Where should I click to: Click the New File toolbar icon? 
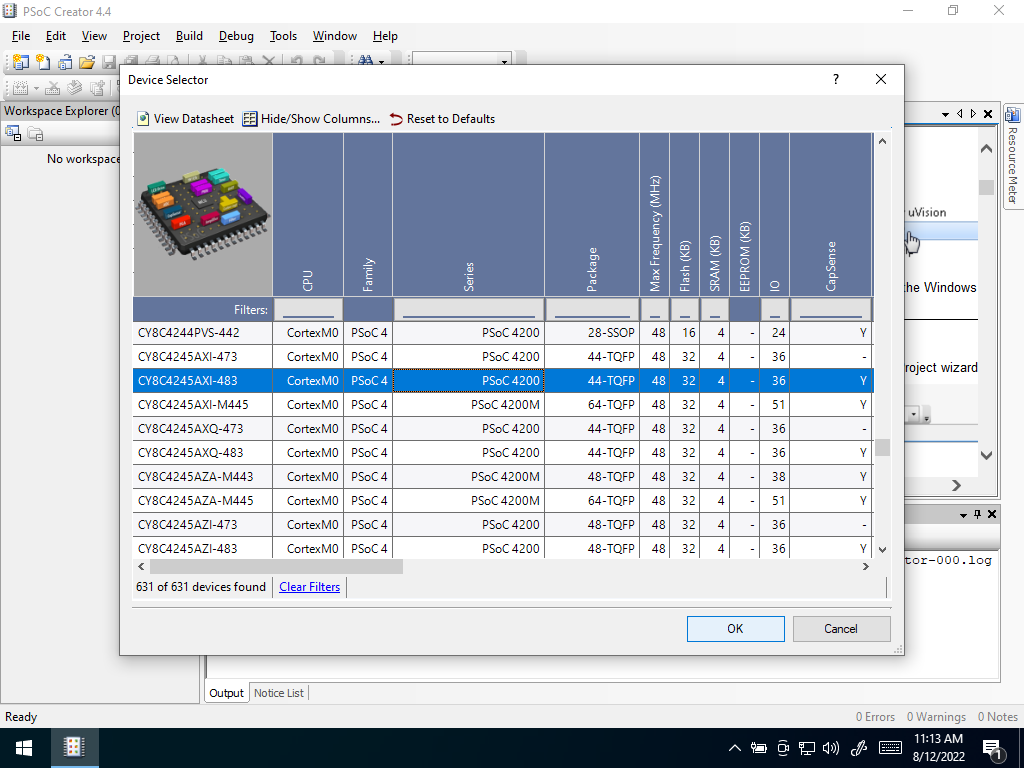coord(43,62)
